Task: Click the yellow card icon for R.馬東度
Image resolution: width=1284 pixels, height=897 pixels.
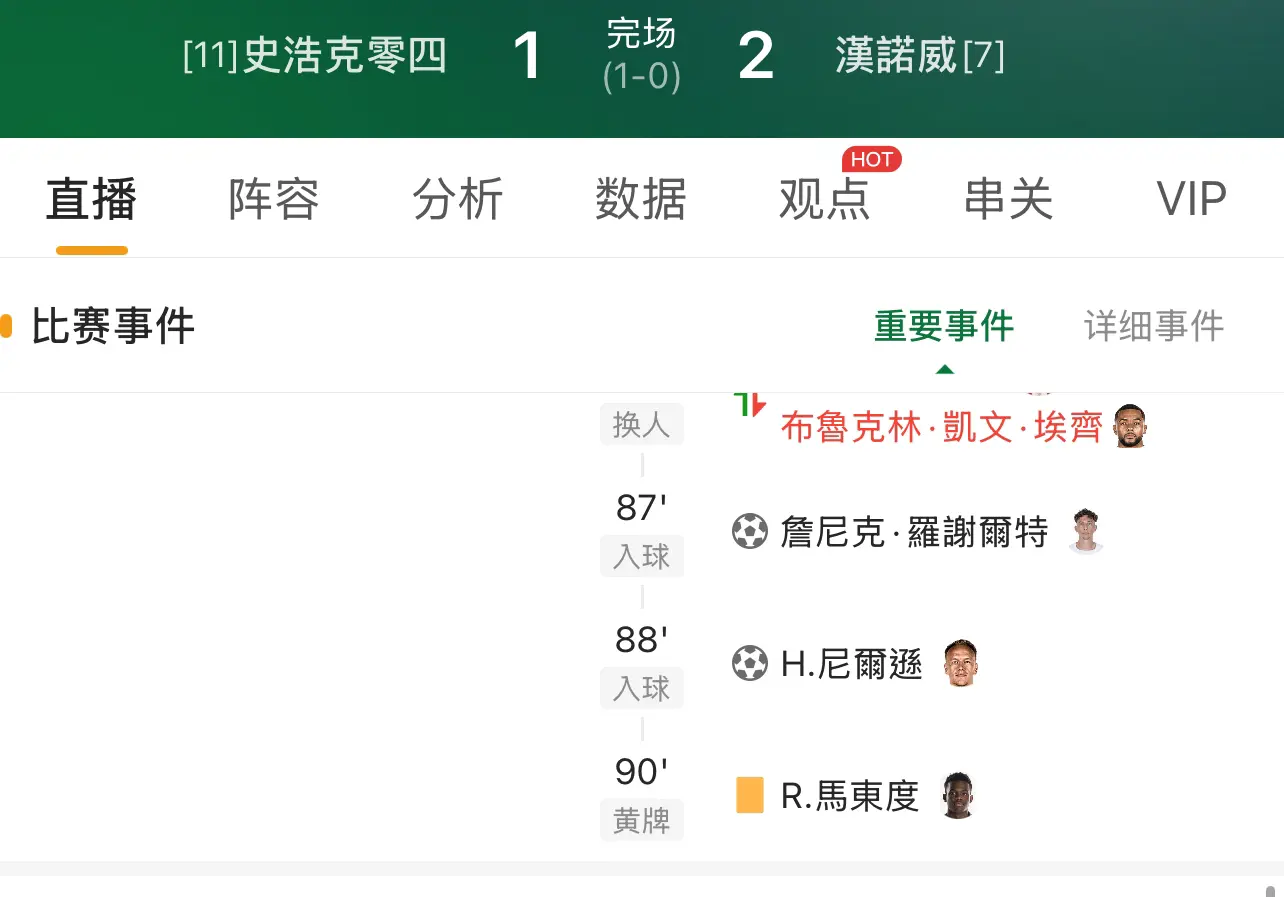Action: (x=749, y=796)
